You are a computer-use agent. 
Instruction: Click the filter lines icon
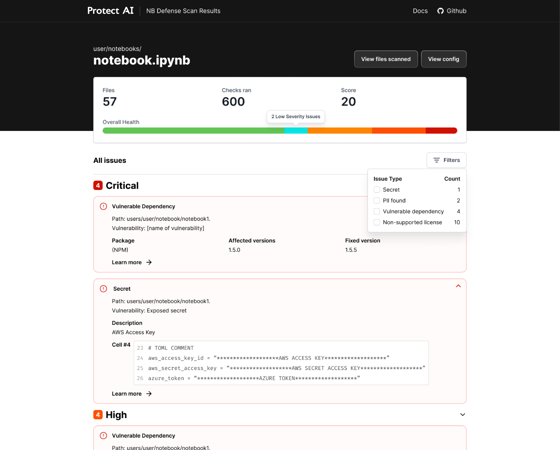click(436, 160)
